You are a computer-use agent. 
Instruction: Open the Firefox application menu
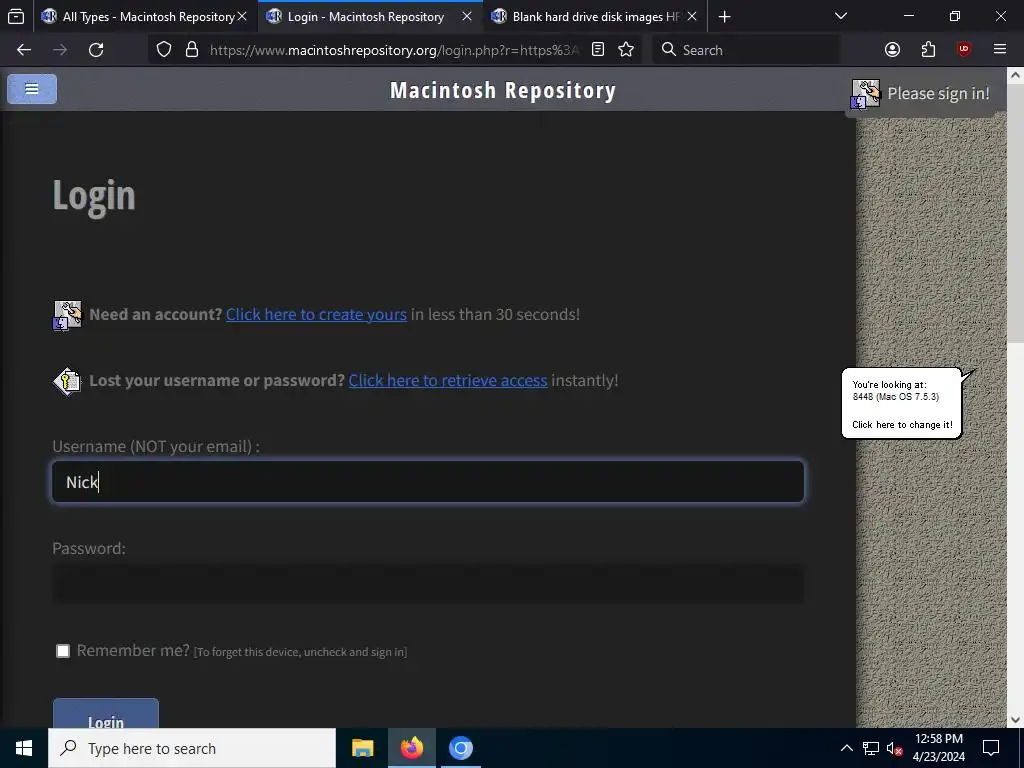1000,50
